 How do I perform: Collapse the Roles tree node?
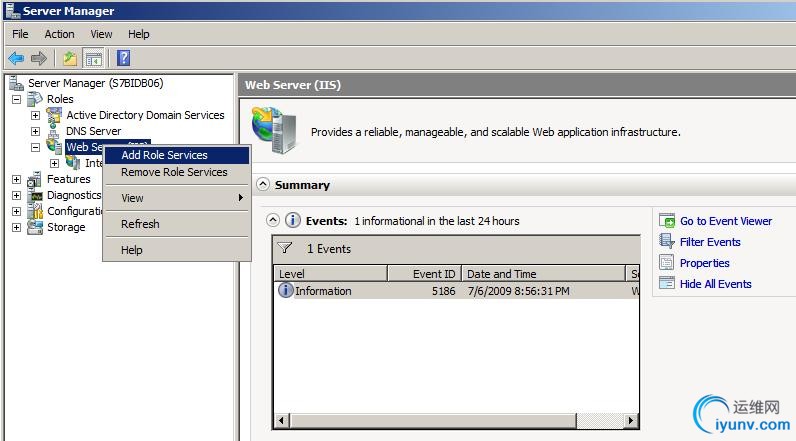click(x=16, y=99)
